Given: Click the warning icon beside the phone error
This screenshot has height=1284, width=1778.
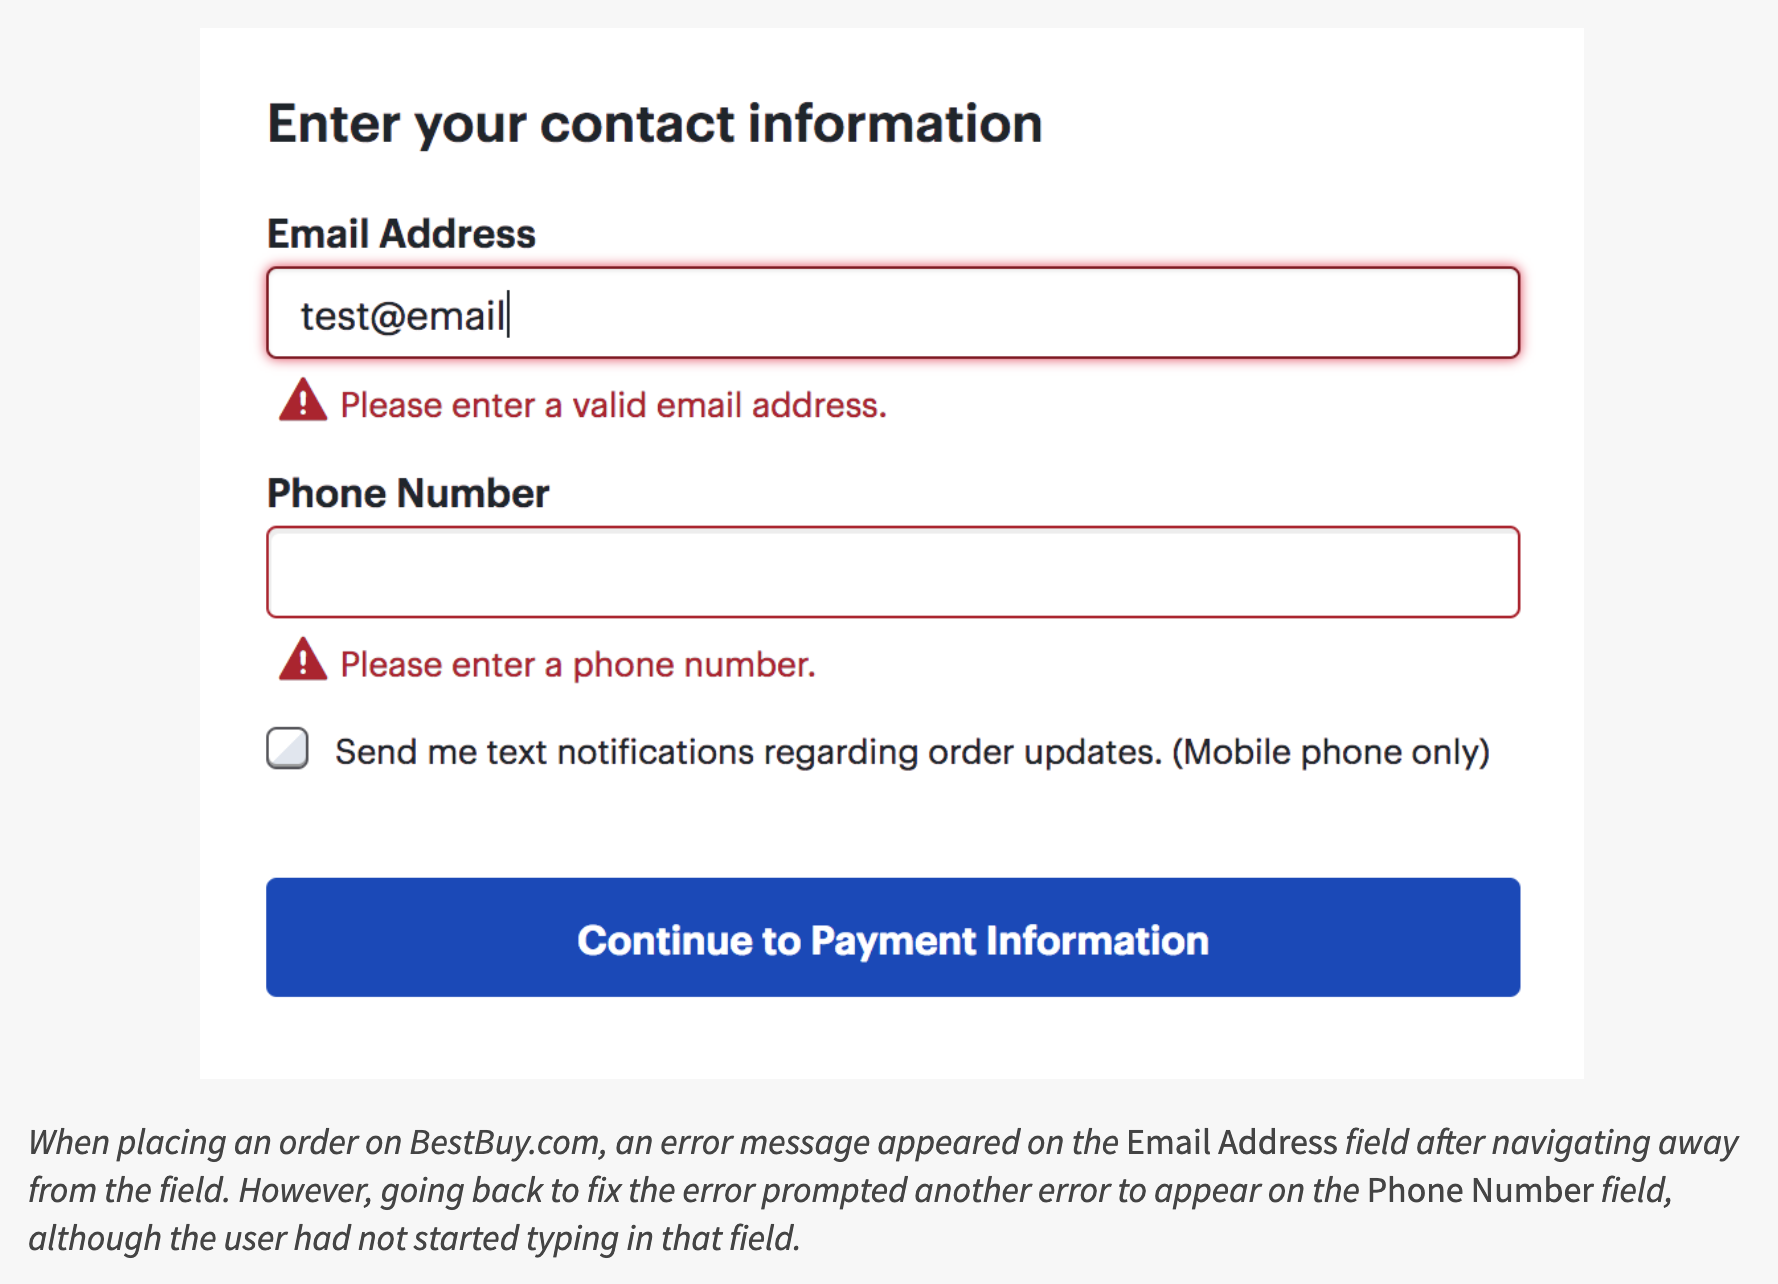Looking at the screenshot, I should pyautogui.click(x=302, y=660).
